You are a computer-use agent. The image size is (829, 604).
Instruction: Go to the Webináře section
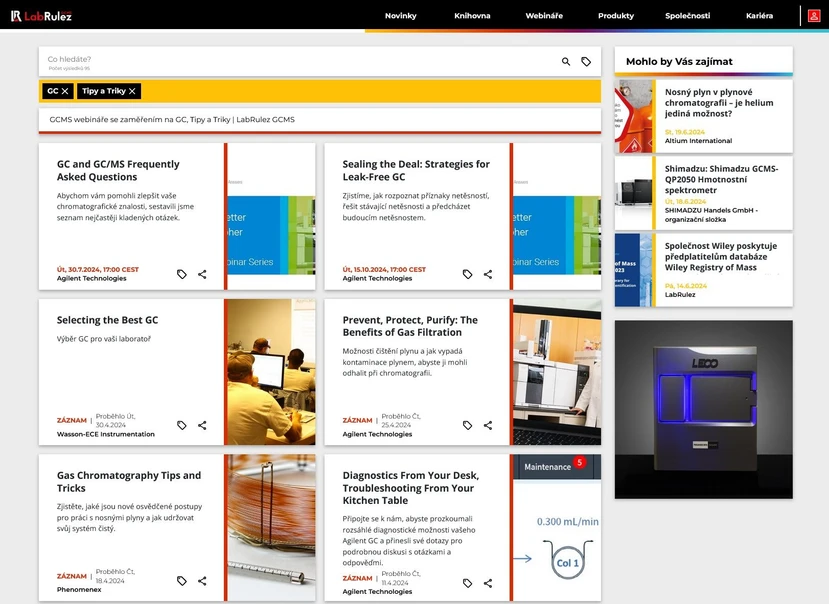(x=544, y=16)
